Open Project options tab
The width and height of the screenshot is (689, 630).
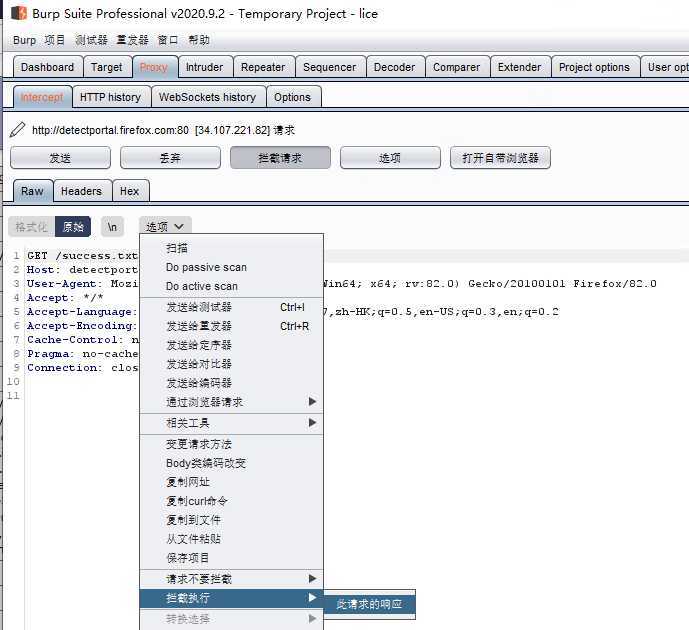coord(595,67)
